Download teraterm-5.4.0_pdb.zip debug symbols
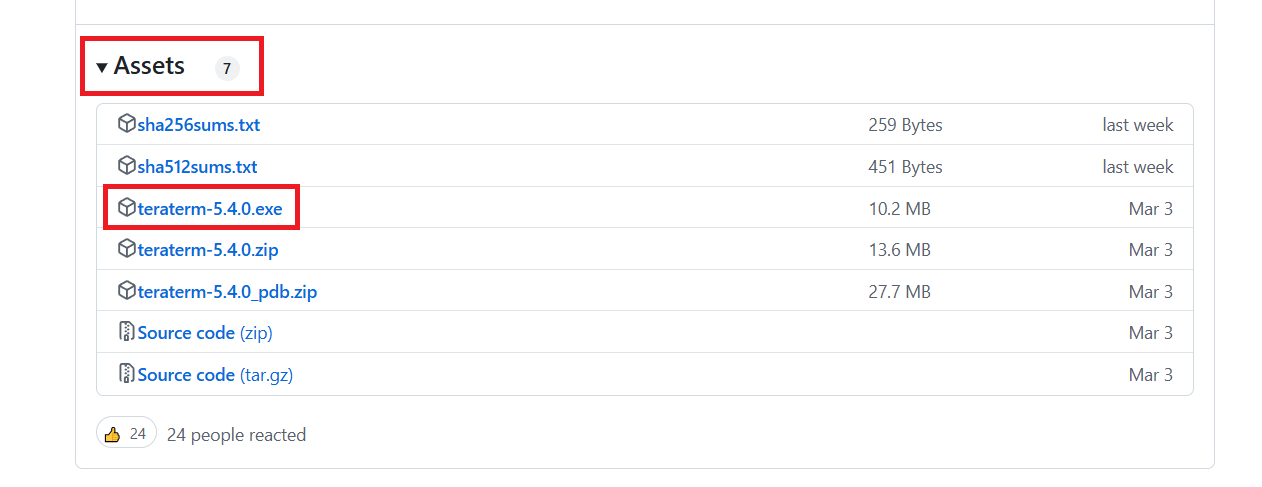1262x487 pixels. click(x=227, y=292)
